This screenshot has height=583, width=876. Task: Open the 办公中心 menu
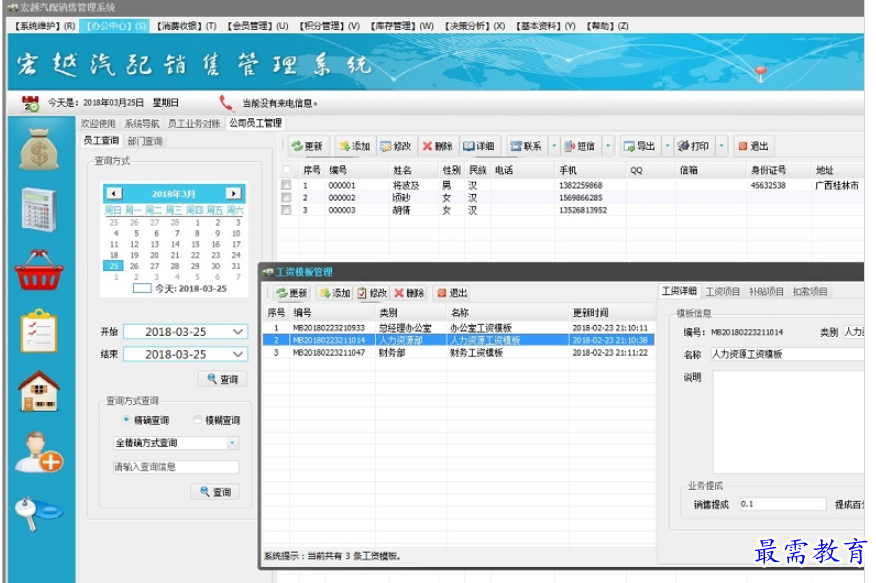coord(116,26)
